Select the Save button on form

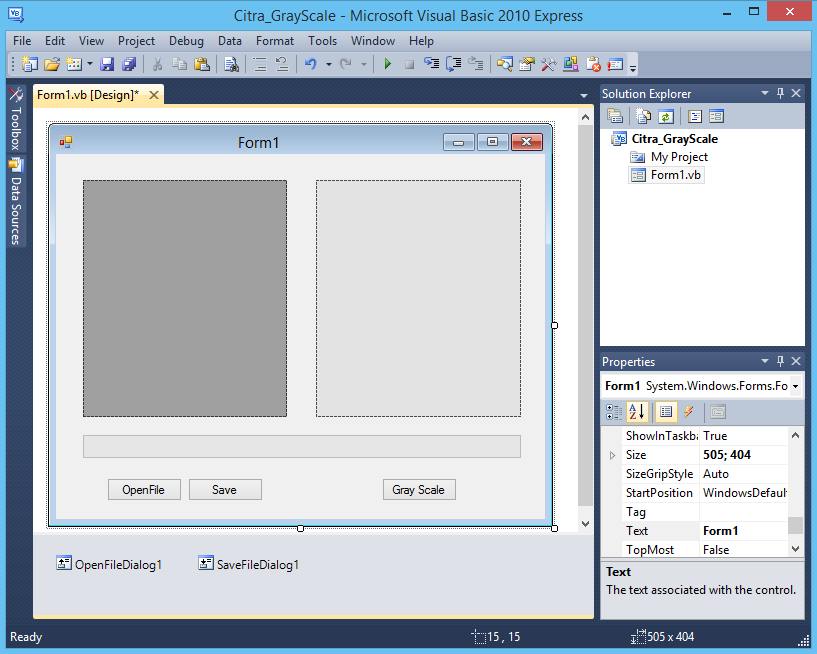click(x=225, y=490)
